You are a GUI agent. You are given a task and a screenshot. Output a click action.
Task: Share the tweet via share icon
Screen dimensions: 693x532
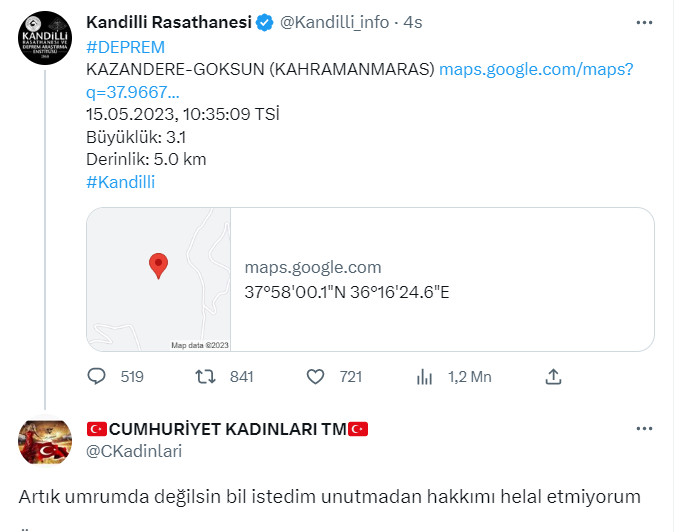553,377
